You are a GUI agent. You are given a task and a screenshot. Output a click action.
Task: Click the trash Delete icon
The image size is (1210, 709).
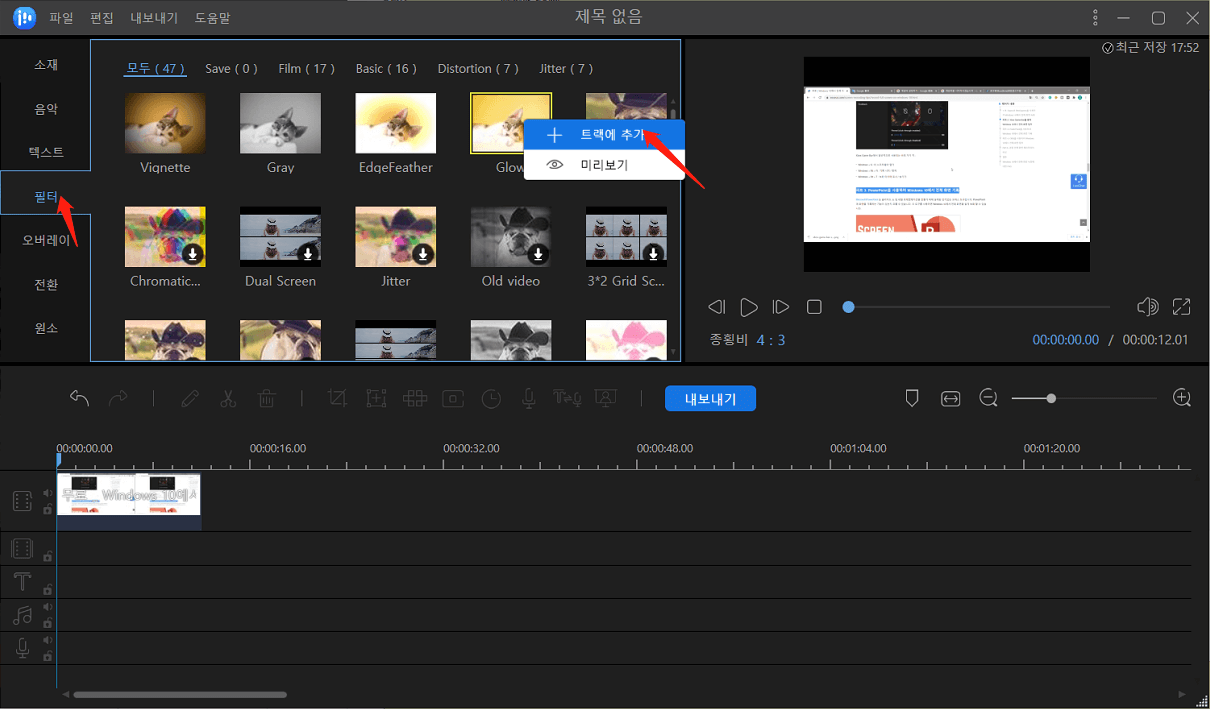pos(267,398)
